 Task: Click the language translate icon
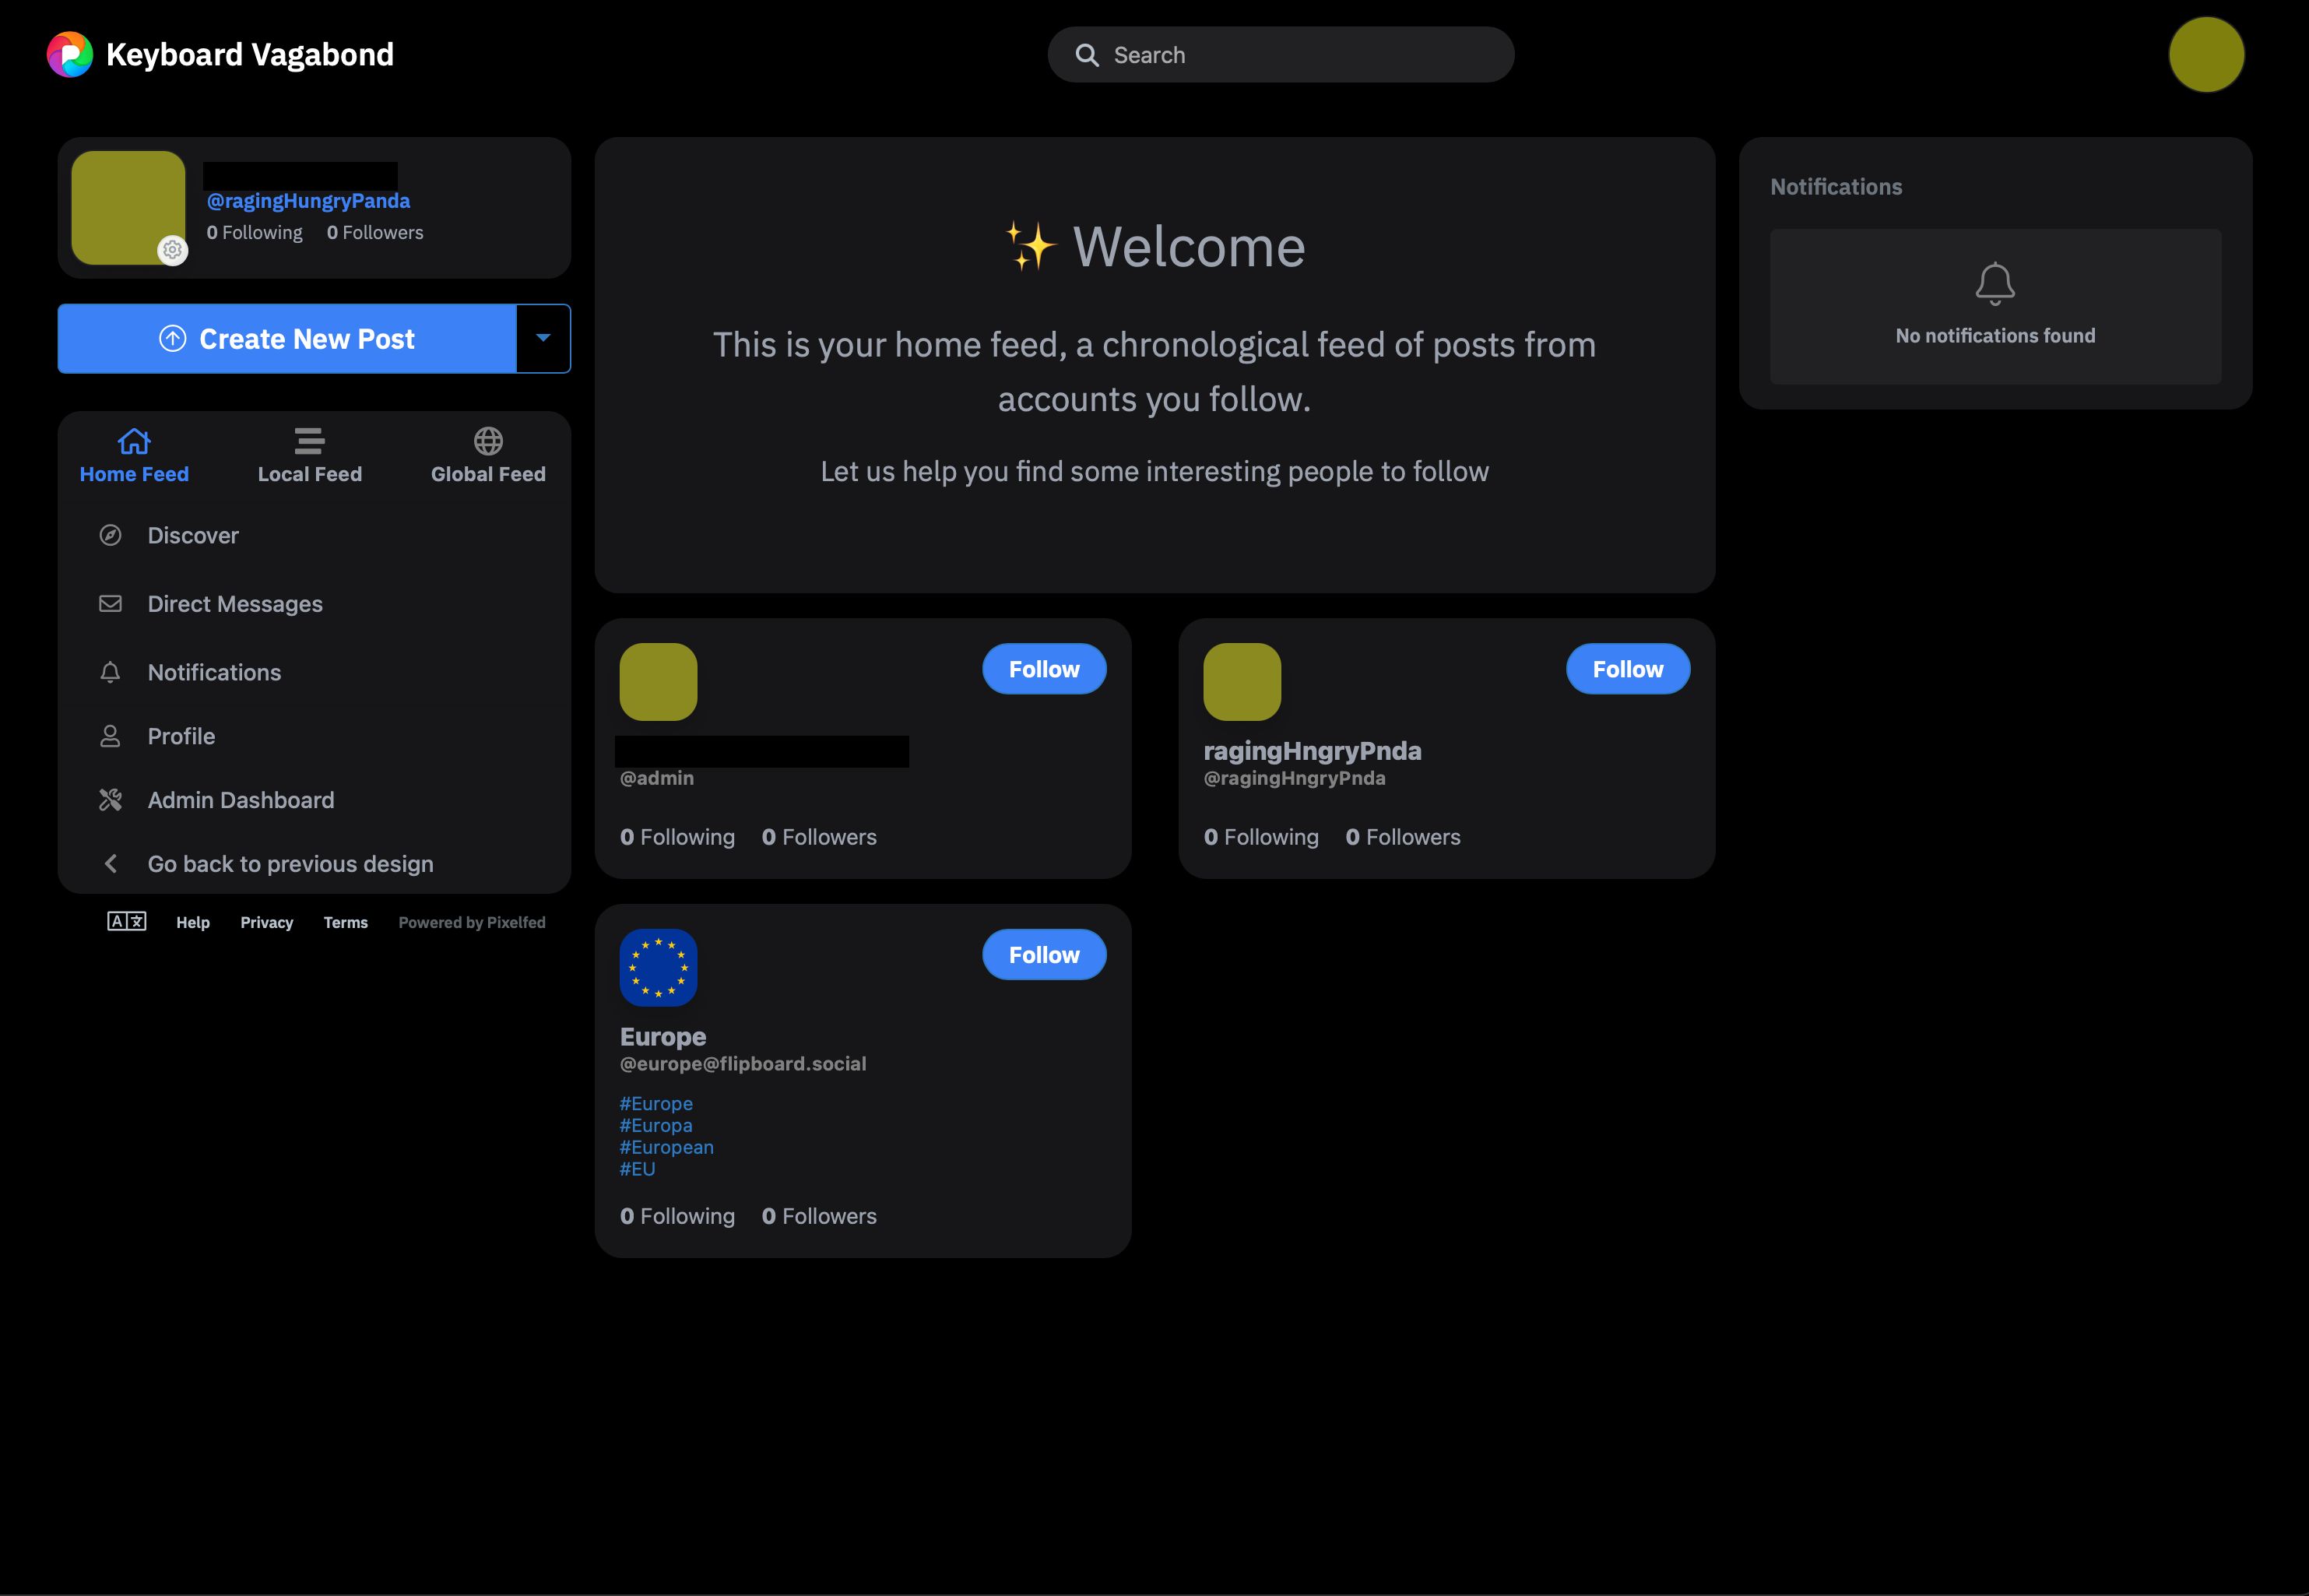tap(127, 921)
